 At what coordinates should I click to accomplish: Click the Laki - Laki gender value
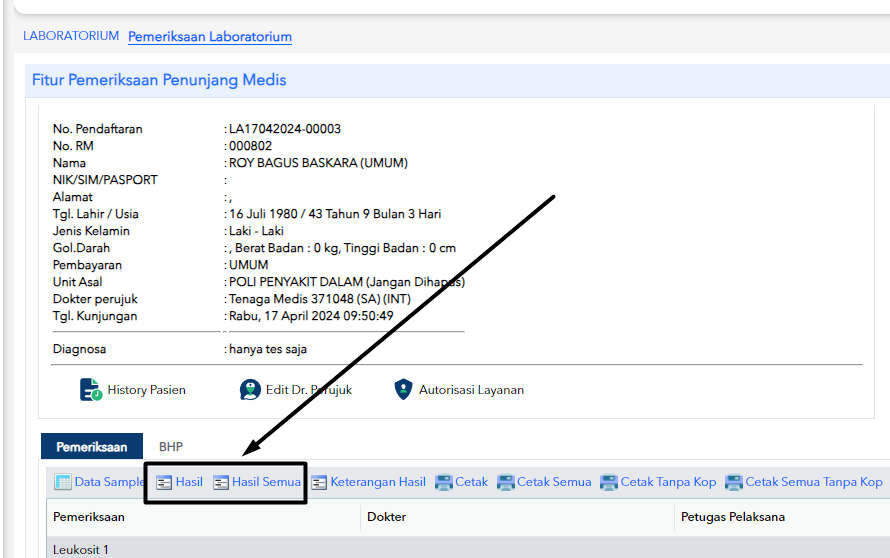(x=257, y=231)
